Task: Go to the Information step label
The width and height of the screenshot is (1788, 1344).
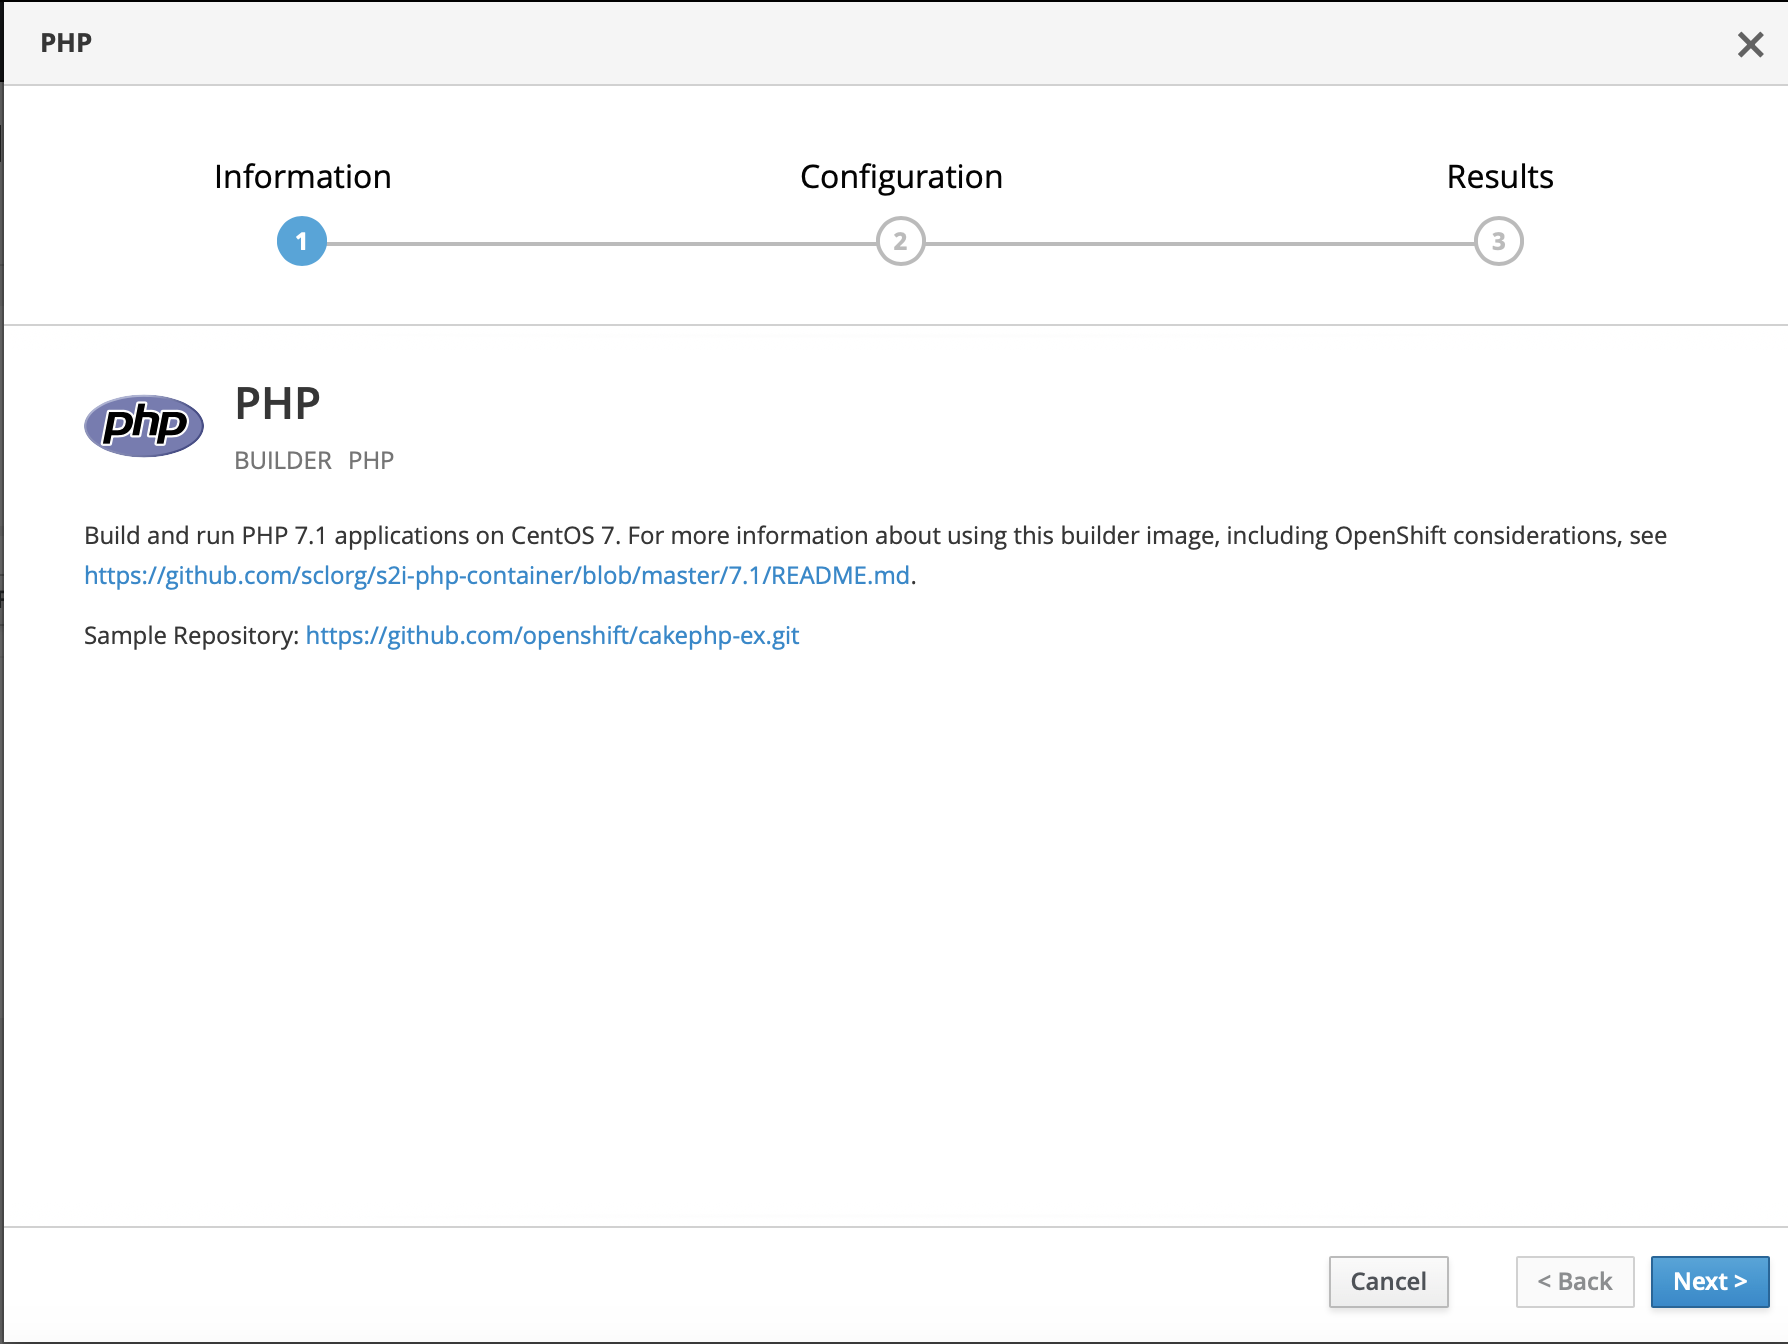Action: pyautogui.click(x=303, y=177)
